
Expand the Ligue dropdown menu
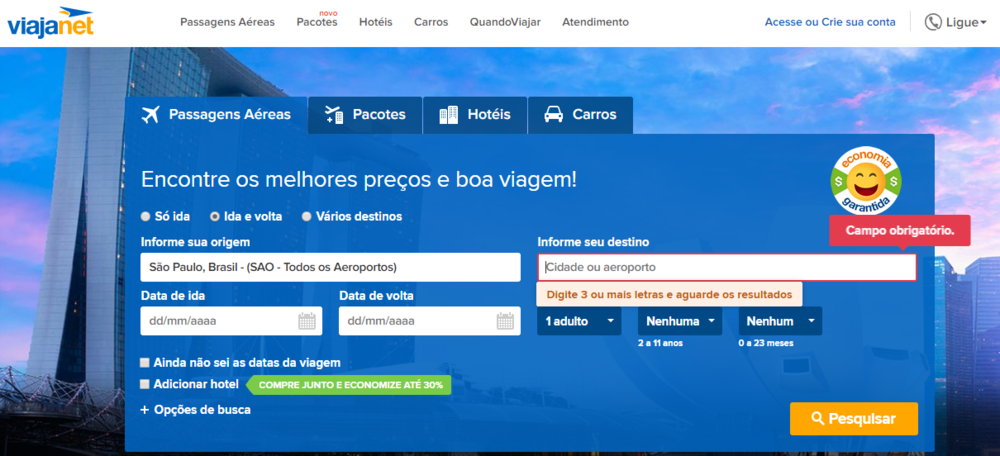[x=956, y=22]
